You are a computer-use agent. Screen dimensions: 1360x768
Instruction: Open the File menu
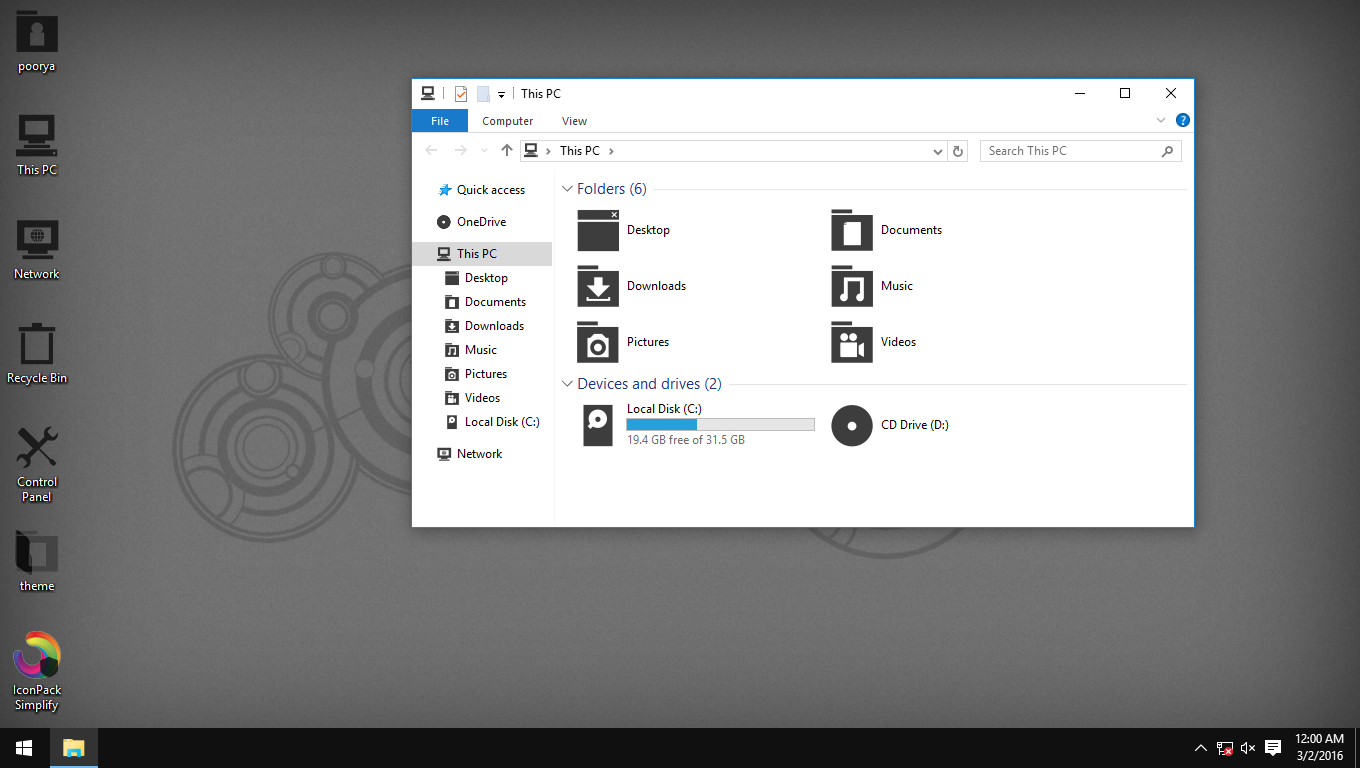440,120
